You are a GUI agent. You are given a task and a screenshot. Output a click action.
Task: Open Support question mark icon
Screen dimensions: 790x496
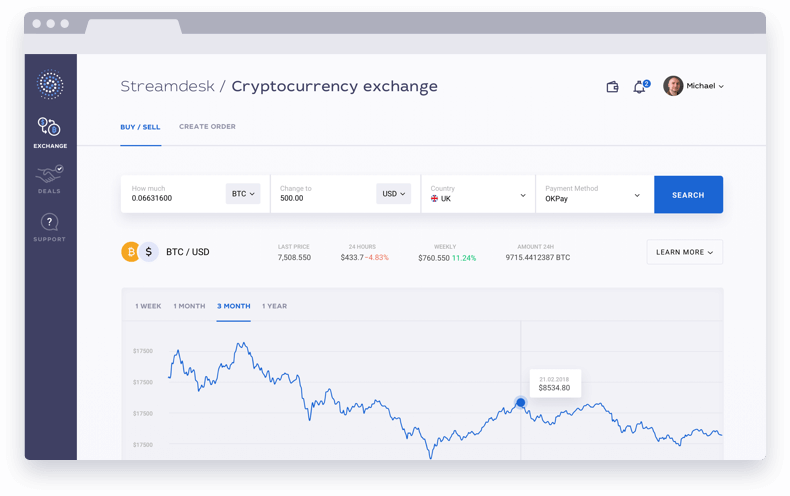[49, 222]
